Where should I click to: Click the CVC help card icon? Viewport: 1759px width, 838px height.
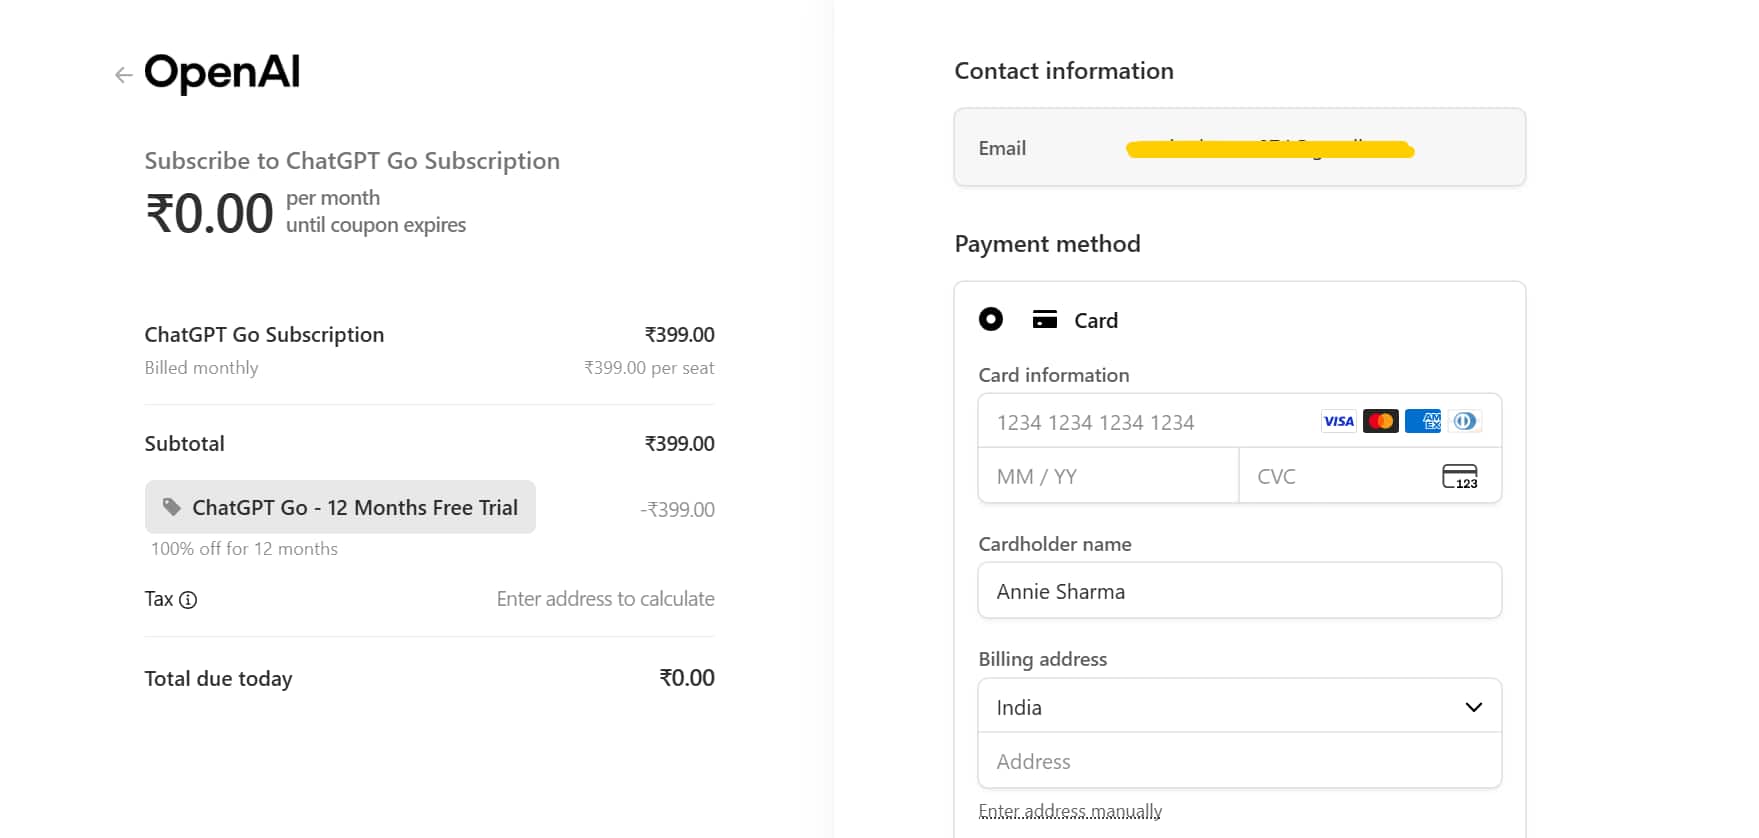(1460, 476)
